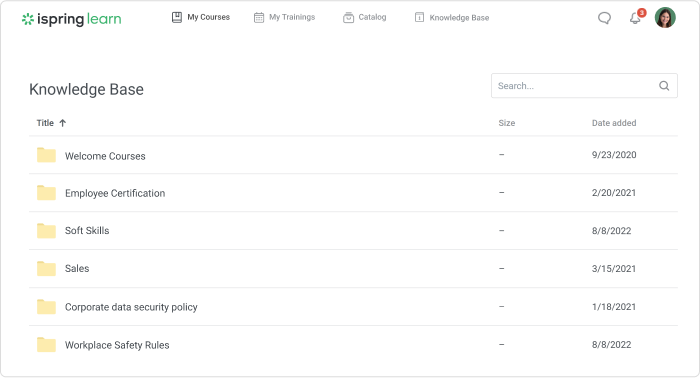Click the iSpring Learn logo

71,19
